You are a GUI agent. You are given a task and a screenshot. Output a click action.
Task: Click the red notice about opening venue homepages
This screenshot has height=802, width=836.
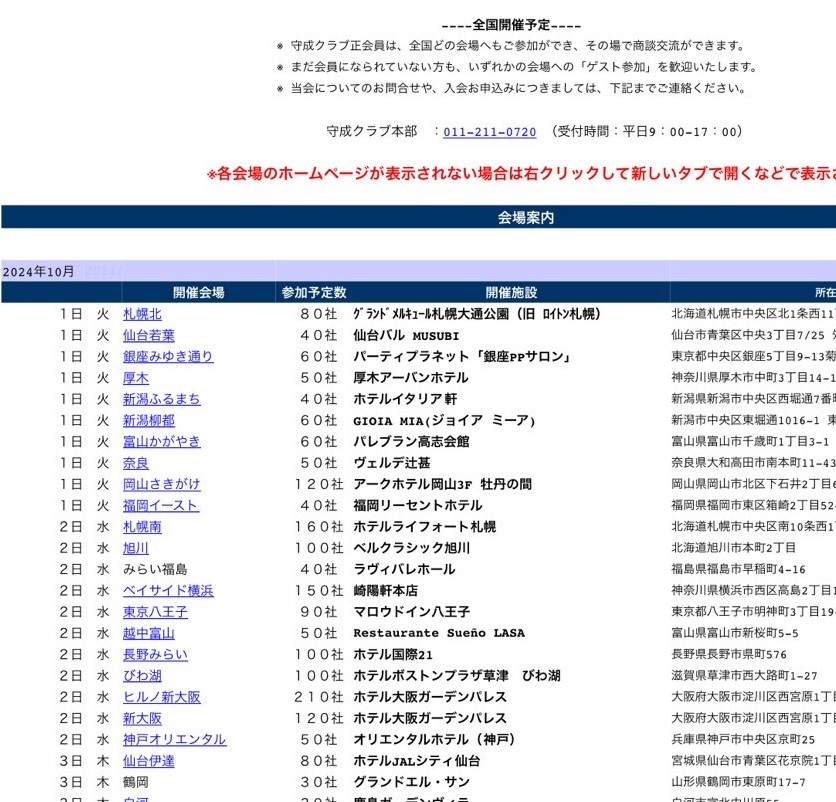[521, 173]
